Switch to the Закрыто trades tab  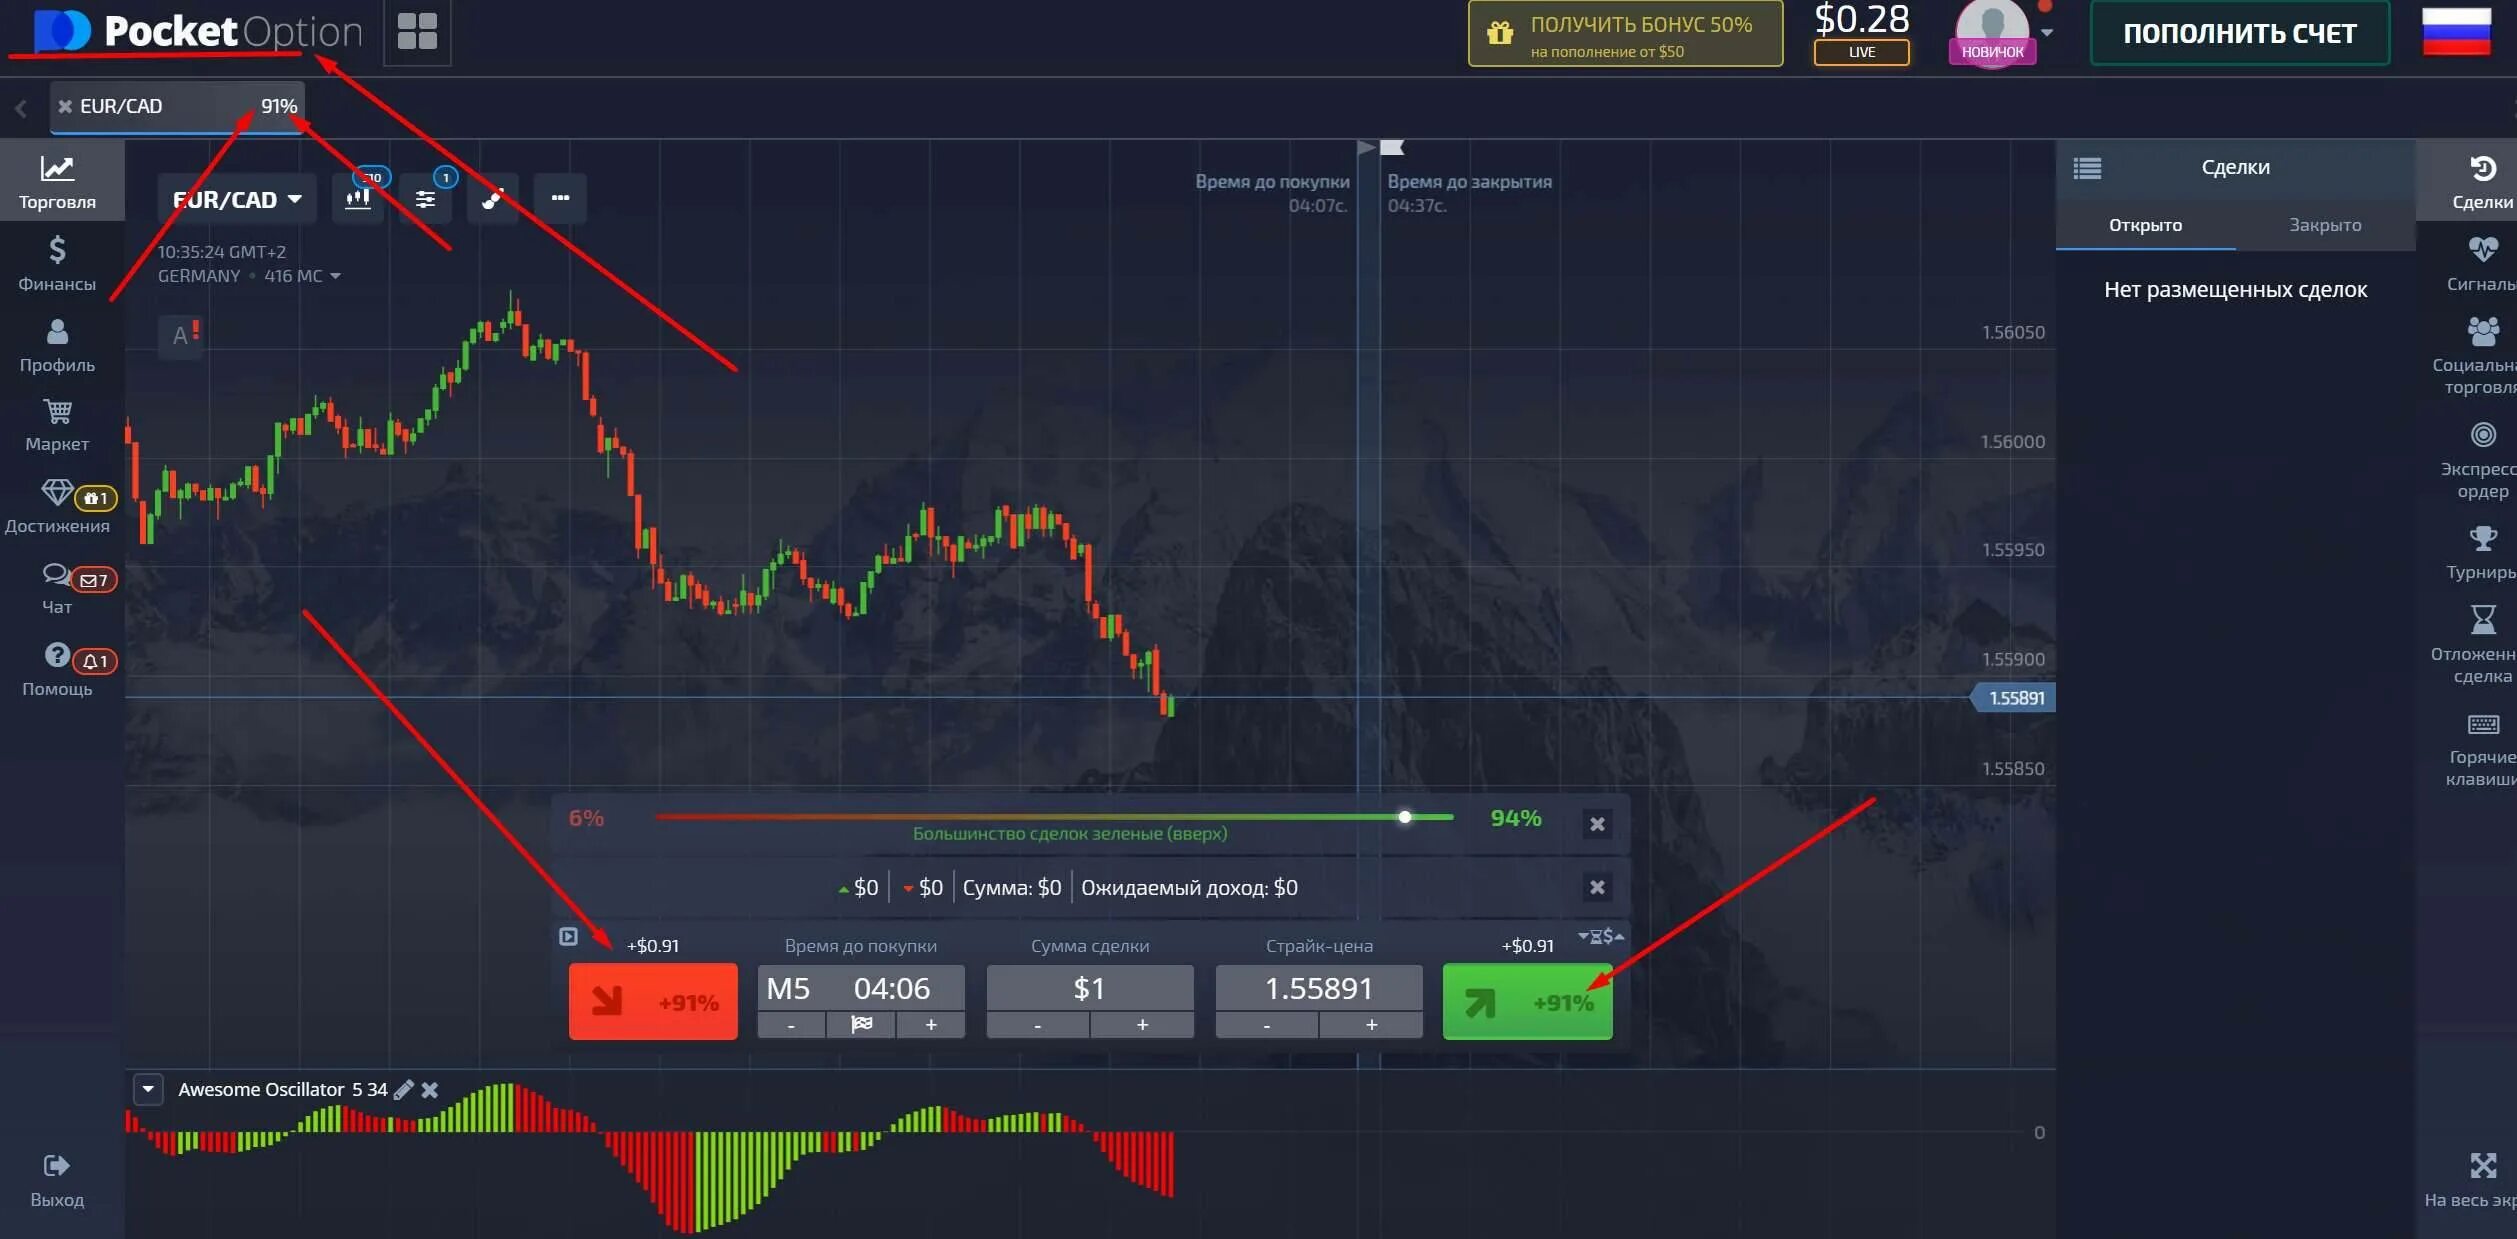point(2325,225)
